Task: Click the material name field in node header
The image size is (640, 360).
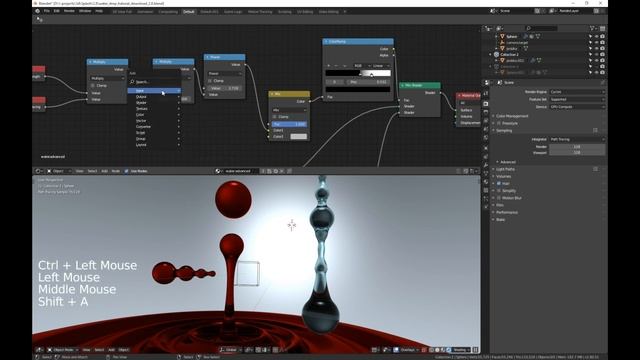Action: pos(240,171)
